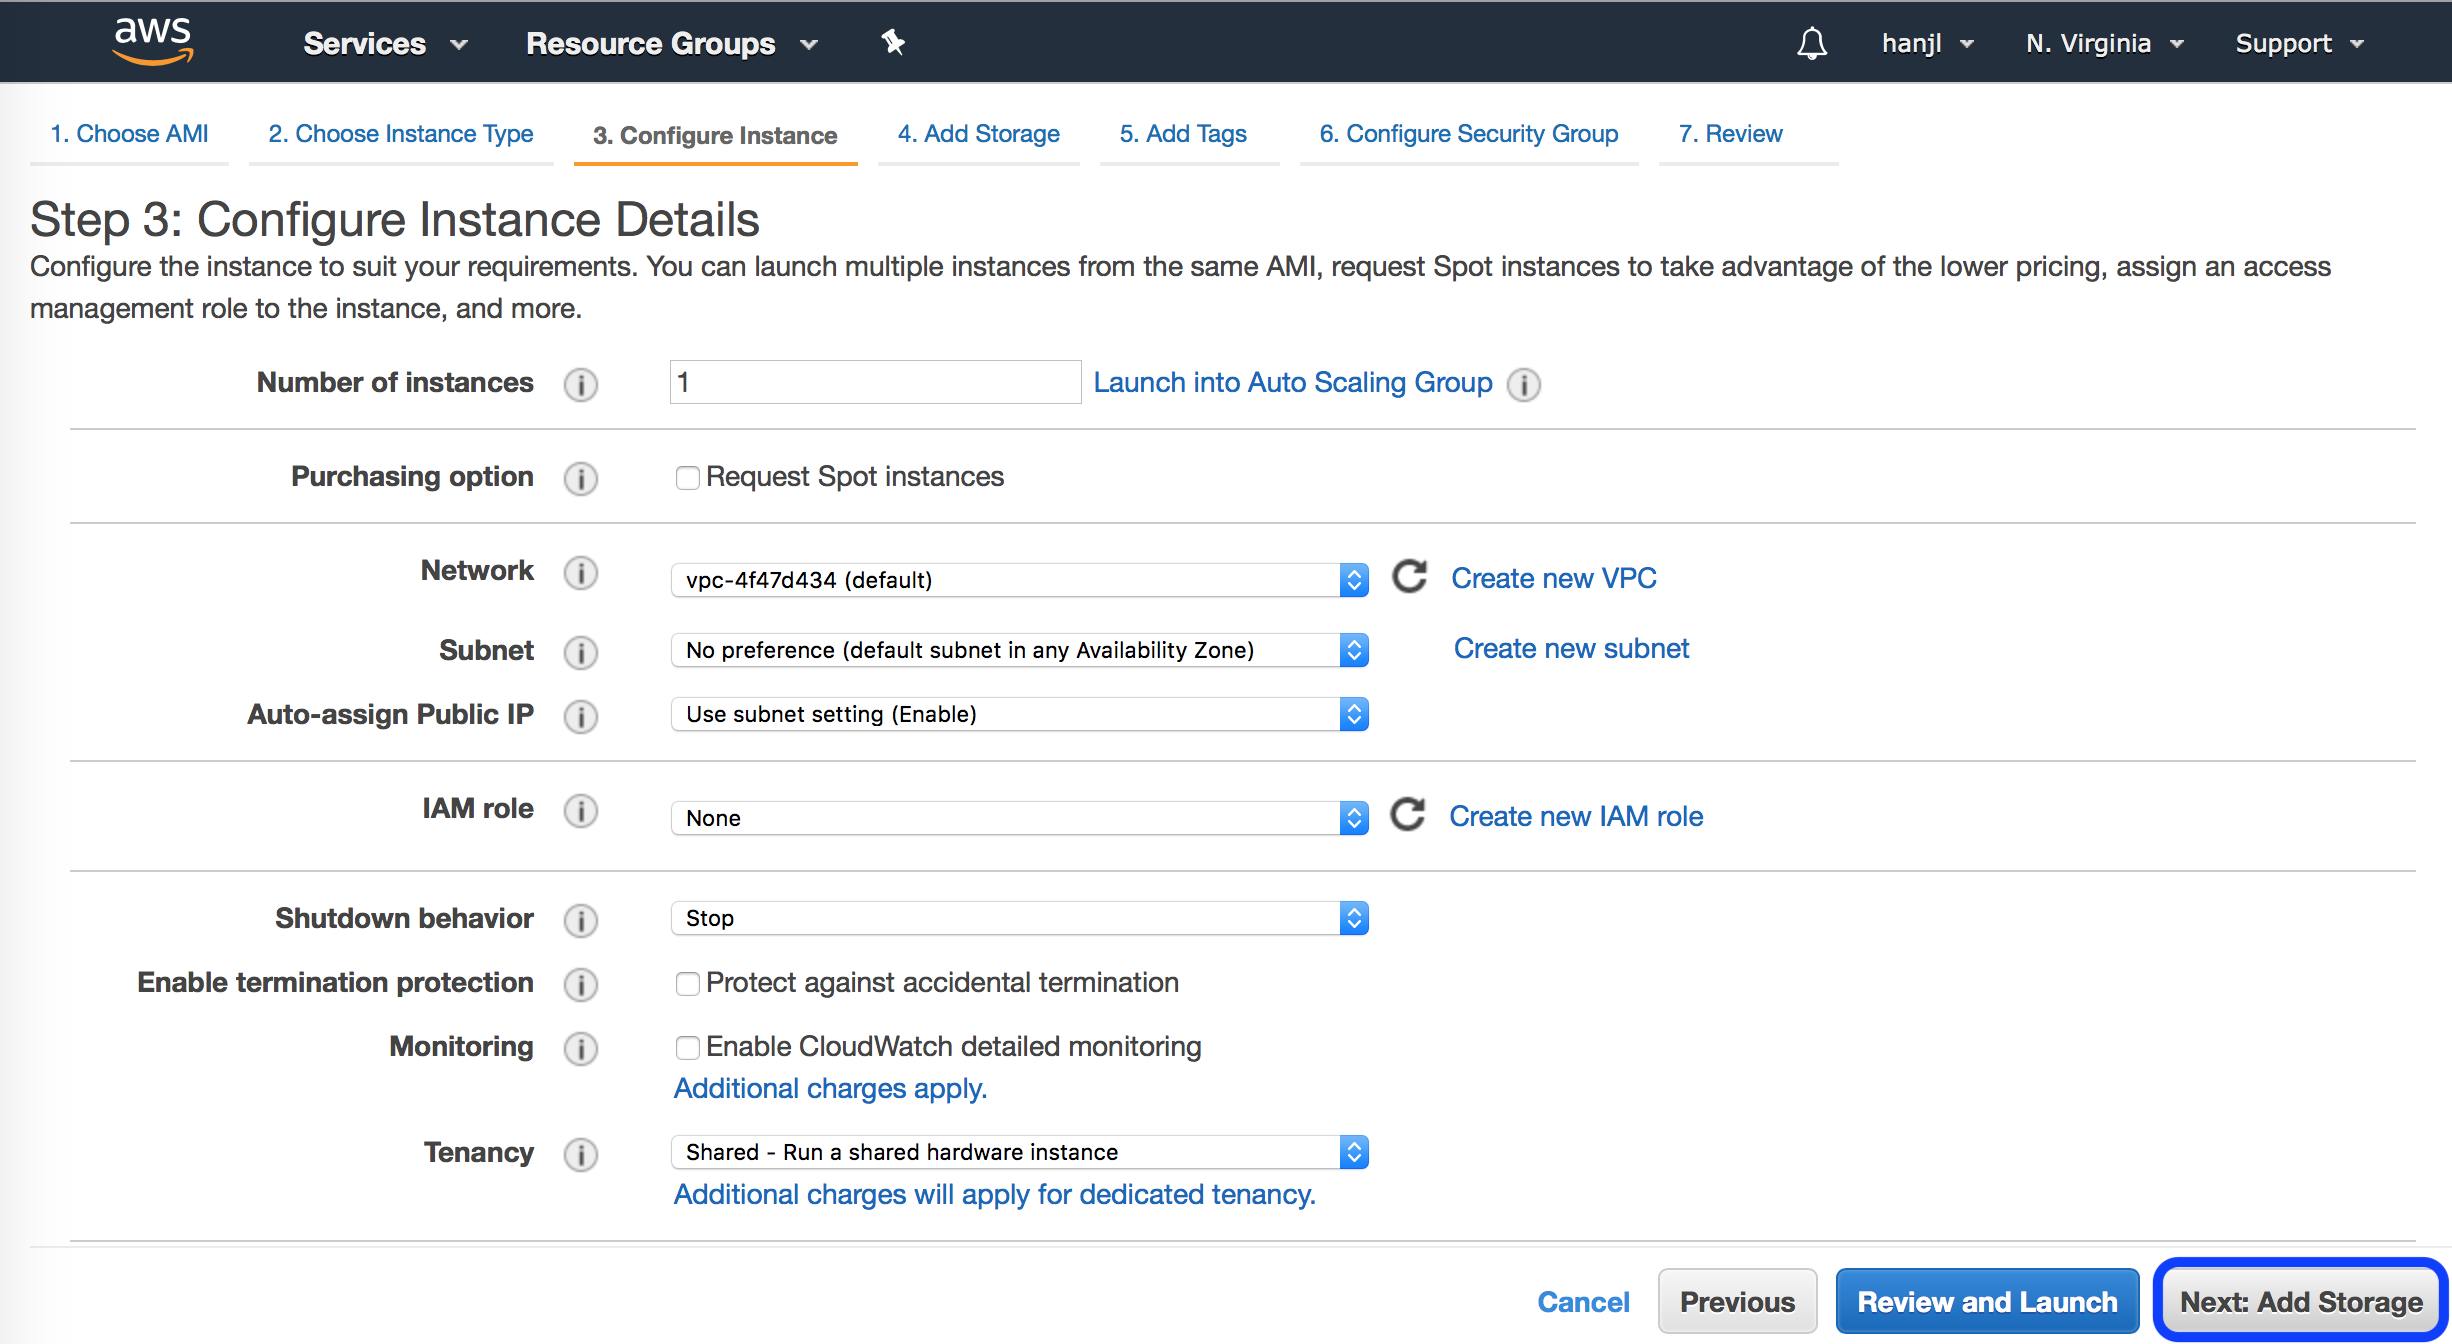Viewport: 2452px width, 1344px height.
Task: Expand the Shutdown behavior dropdown
Action: 1018,918
